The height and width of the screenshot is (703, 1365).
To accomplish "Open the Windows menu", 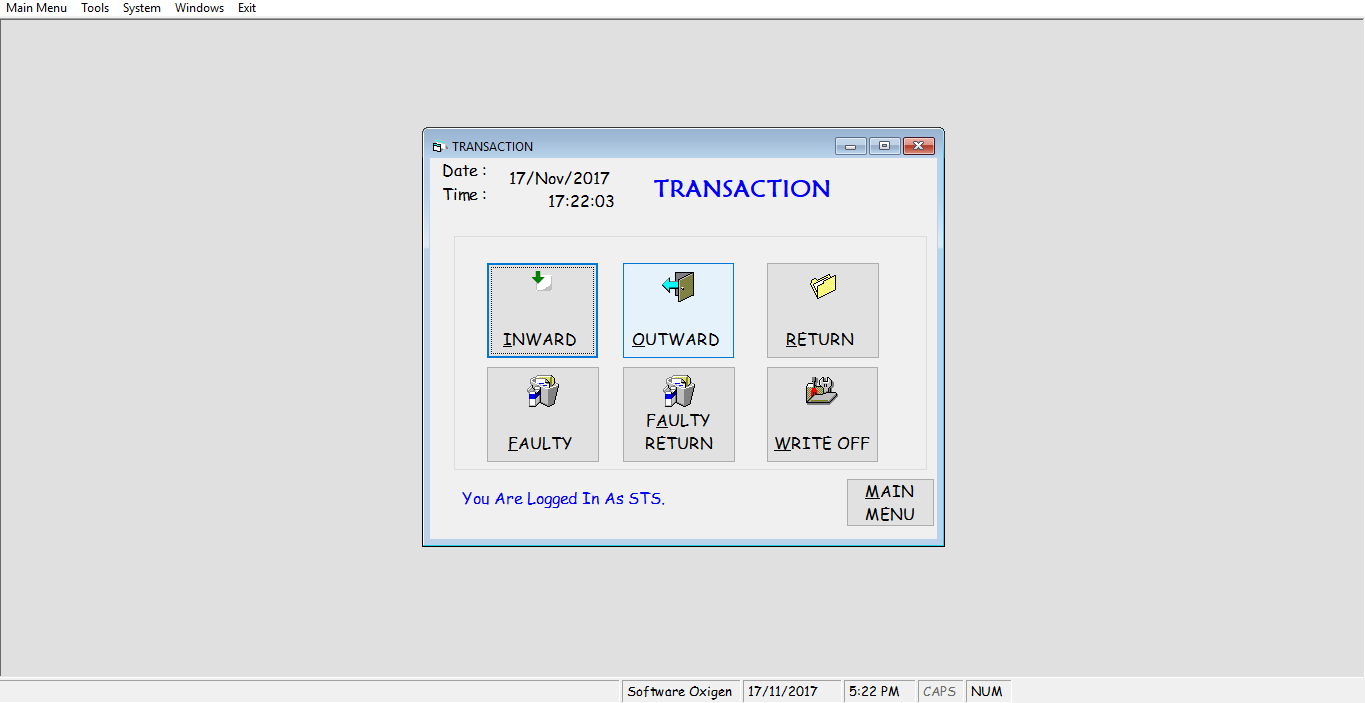I will 199,8.
